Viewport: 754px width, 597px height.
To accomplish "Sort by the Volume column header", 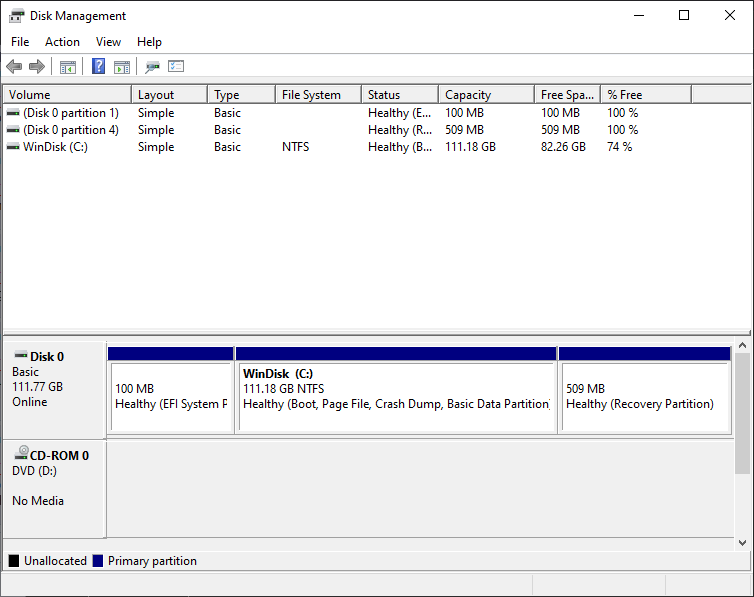I will coord(67,95).
